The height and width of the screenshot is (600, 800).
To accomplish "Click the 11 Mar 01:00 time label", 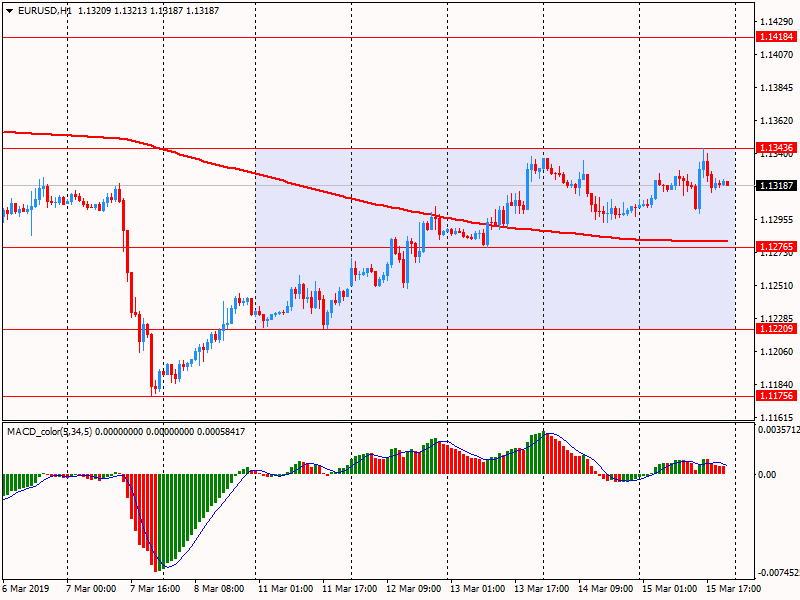I will (285, 588).
